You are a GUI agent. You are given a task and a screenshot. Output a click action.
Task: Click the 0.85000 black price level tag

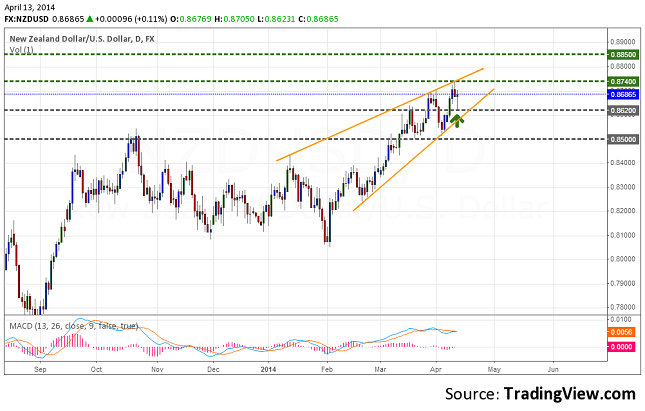click(x=624, y=139)
